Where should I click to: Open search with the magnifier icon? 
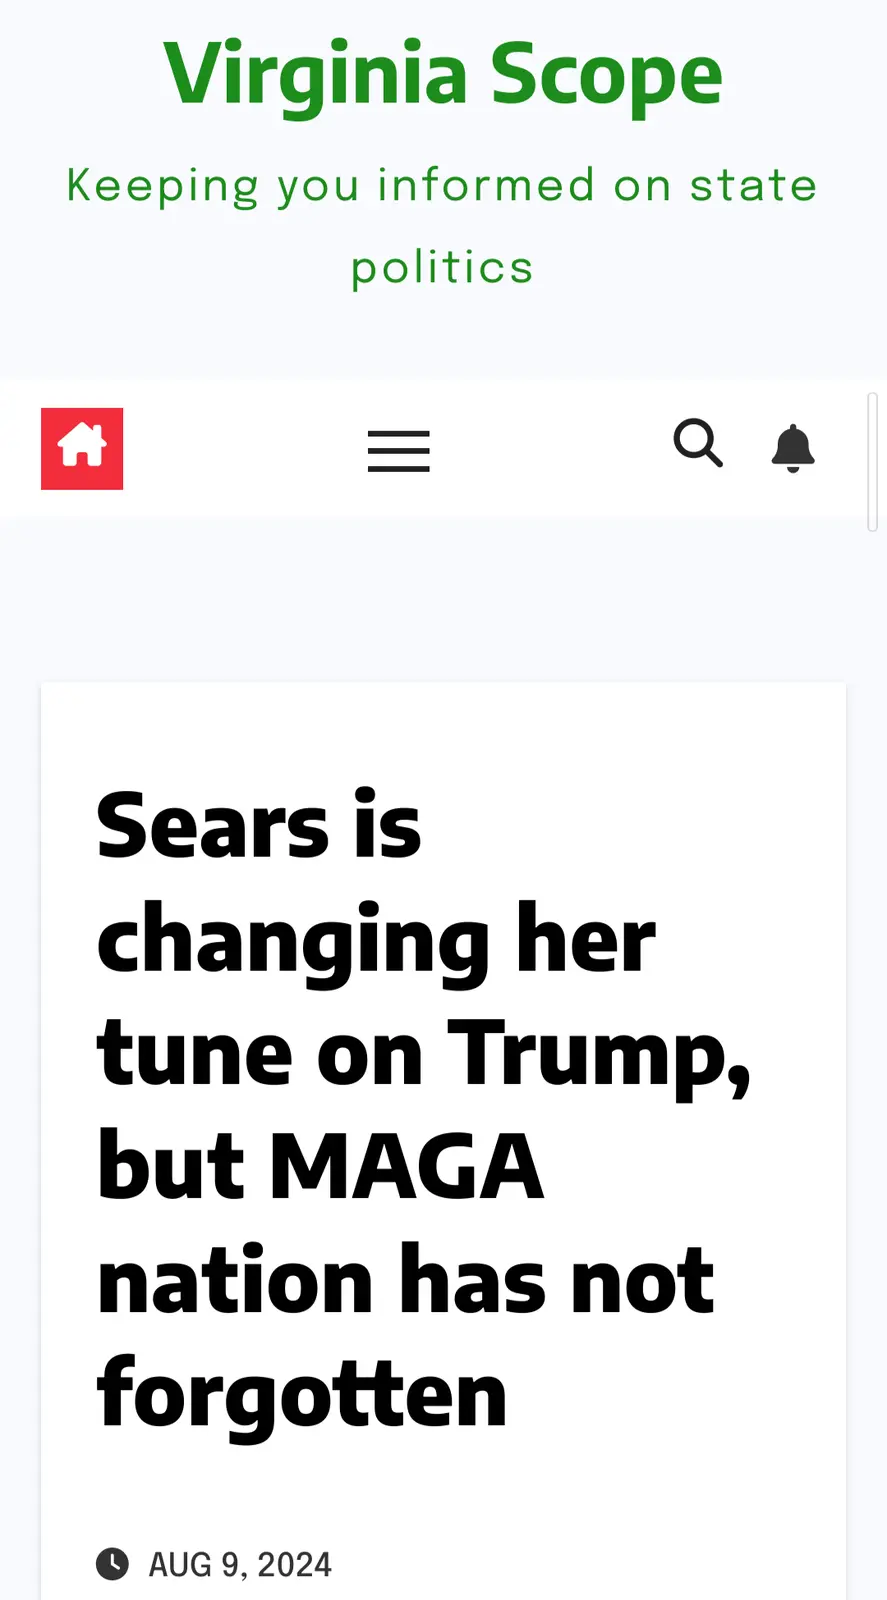click(698, 444)
